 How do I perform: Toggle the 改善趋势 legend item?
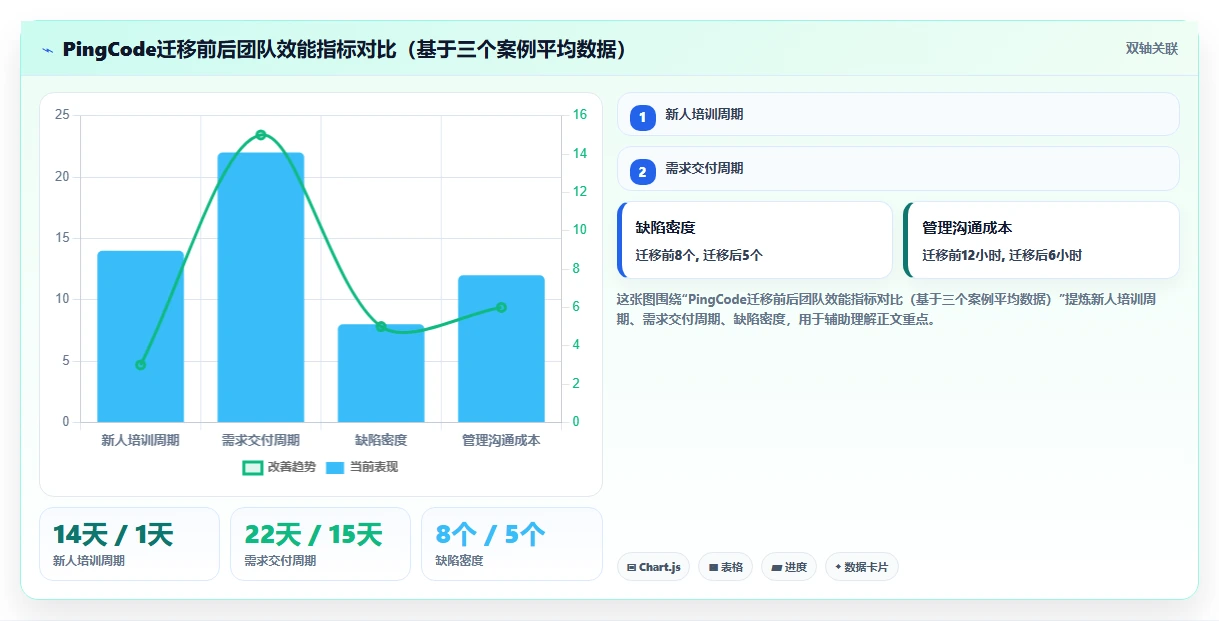tap(279, 467)
